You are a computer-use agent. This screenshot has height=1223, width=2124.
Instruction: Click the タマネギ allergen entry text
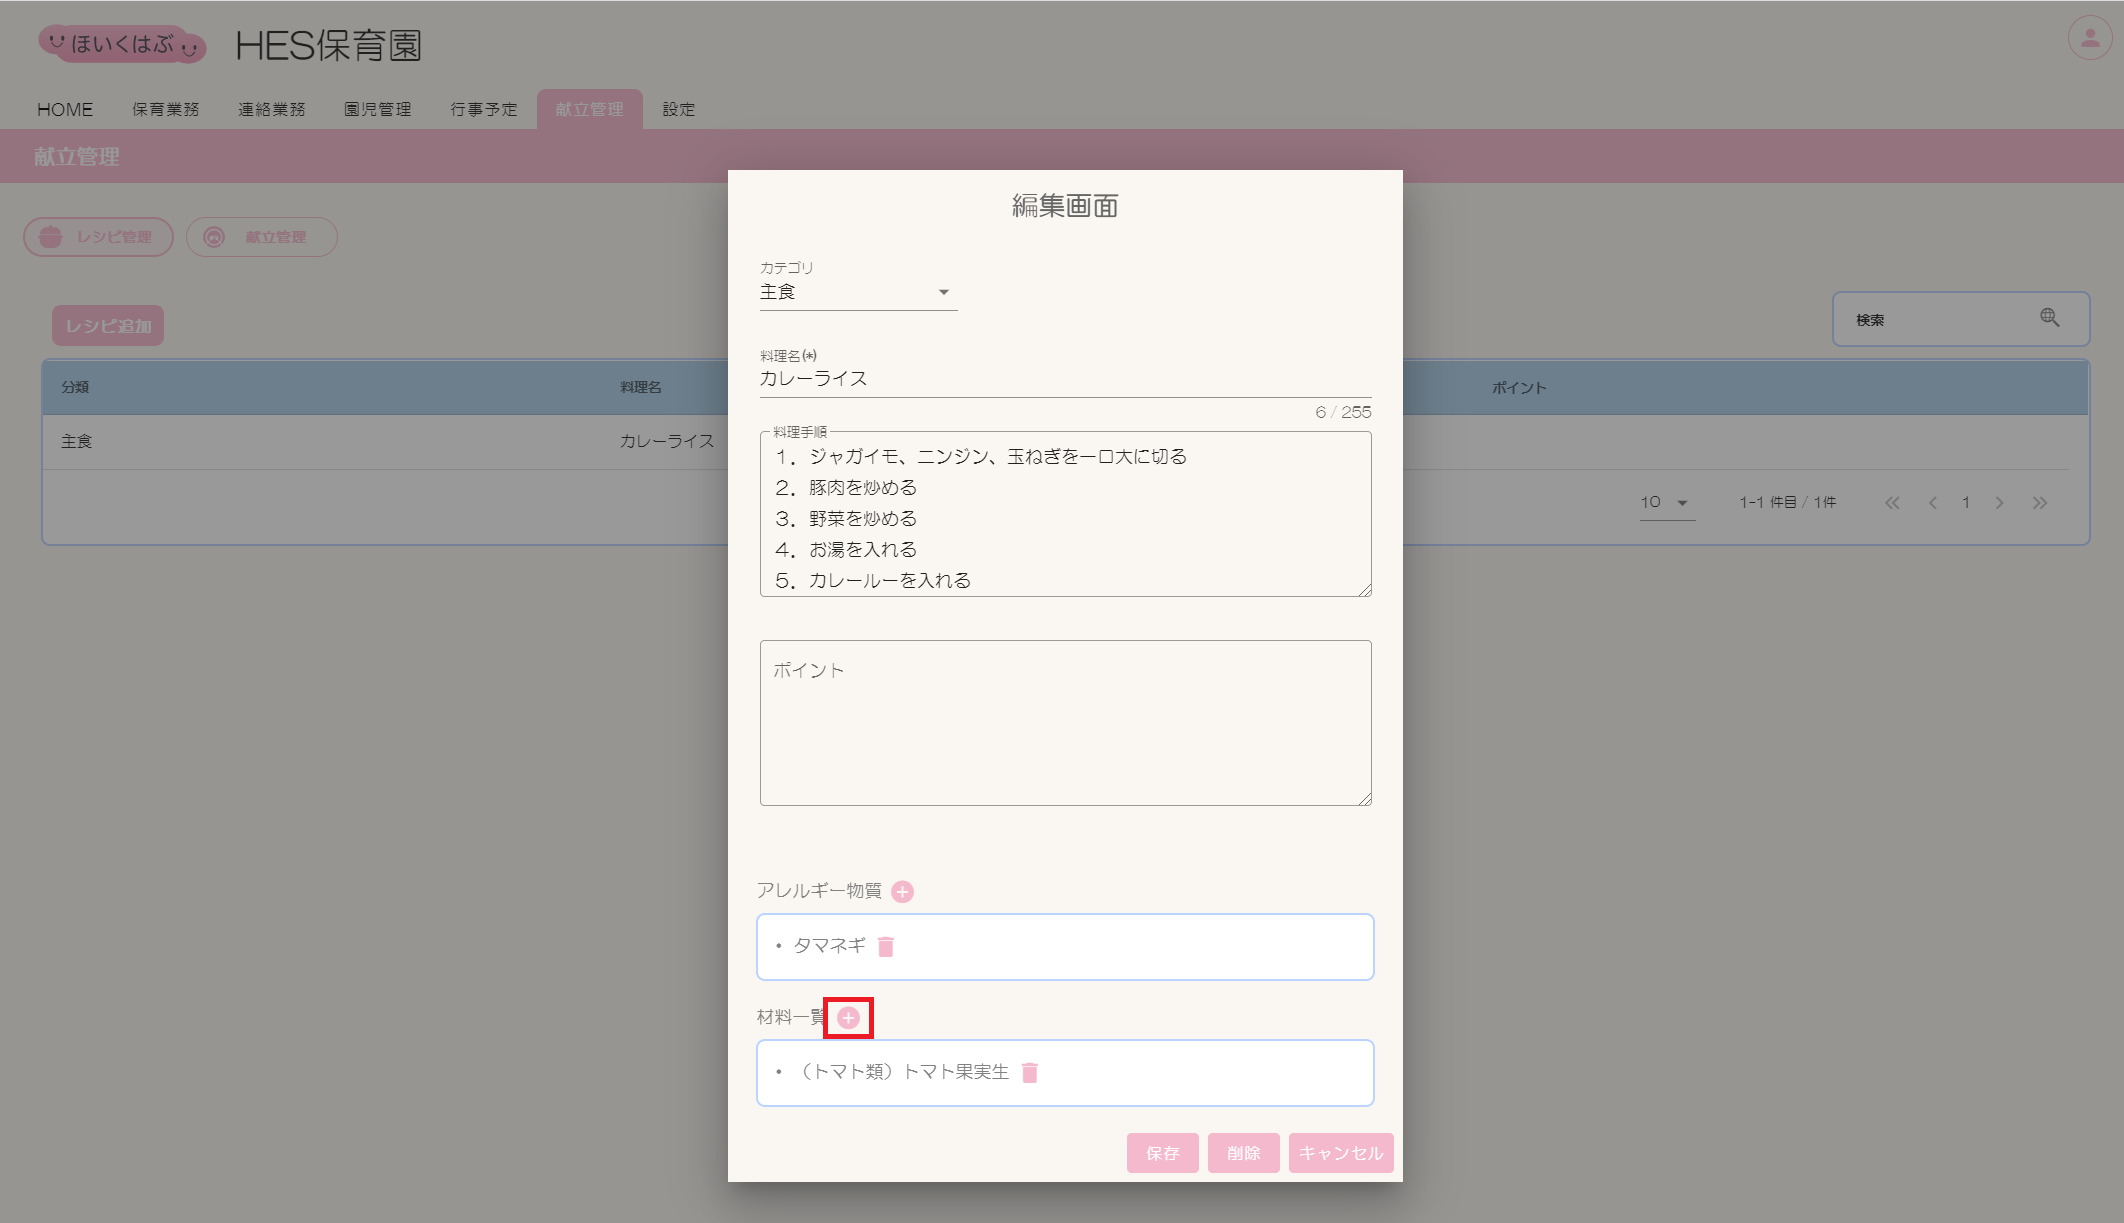pyautogui.click(x=829, y=945)
